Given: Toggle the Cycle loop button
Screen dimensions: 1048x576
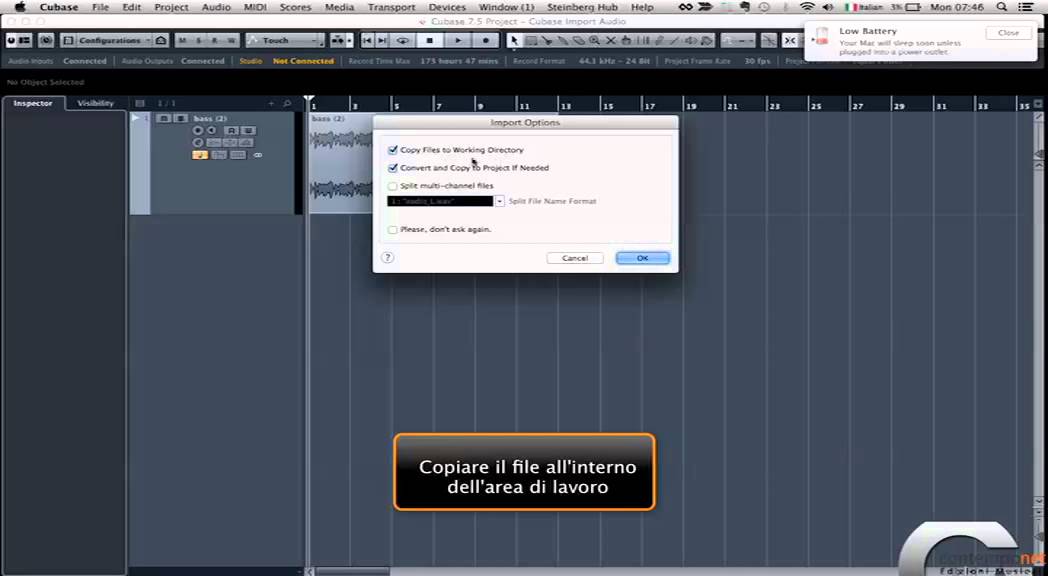Looking at the screenshot, I should point(402,41).
